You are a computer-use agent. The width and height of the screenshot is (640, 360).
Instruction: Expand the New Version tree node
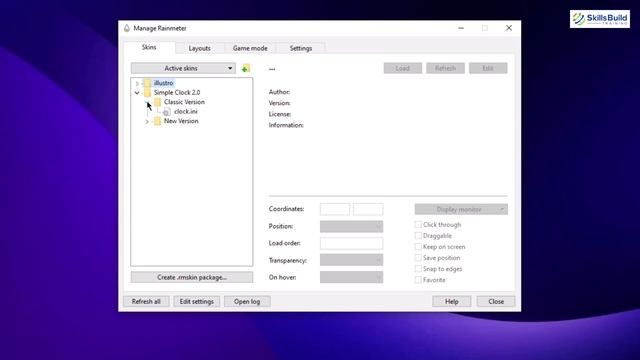pyautogui.click(x=147, y=121)
